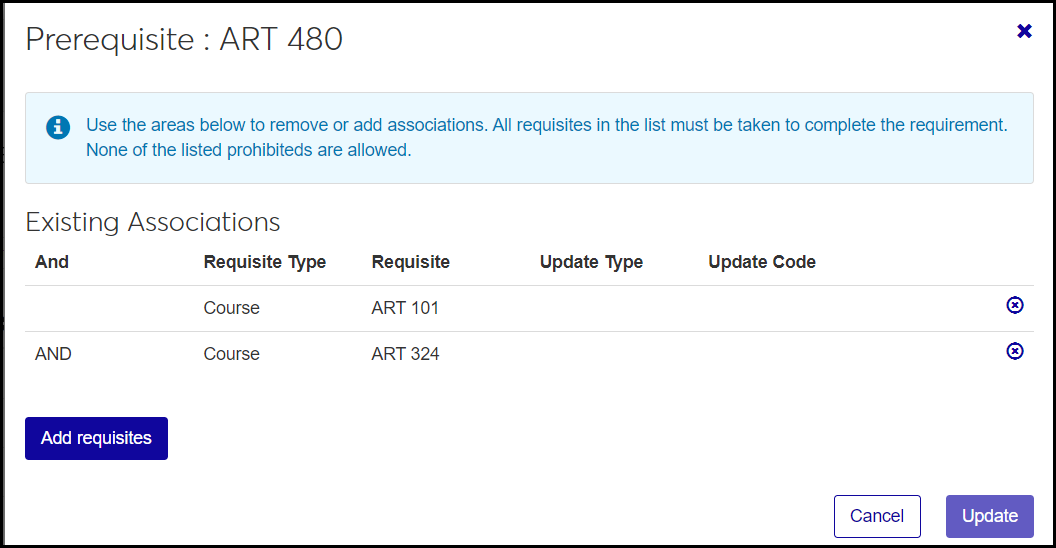Screen dimensions: 1056x548
Task: Click the blue info icon
Action: click(x=58, y=127)
